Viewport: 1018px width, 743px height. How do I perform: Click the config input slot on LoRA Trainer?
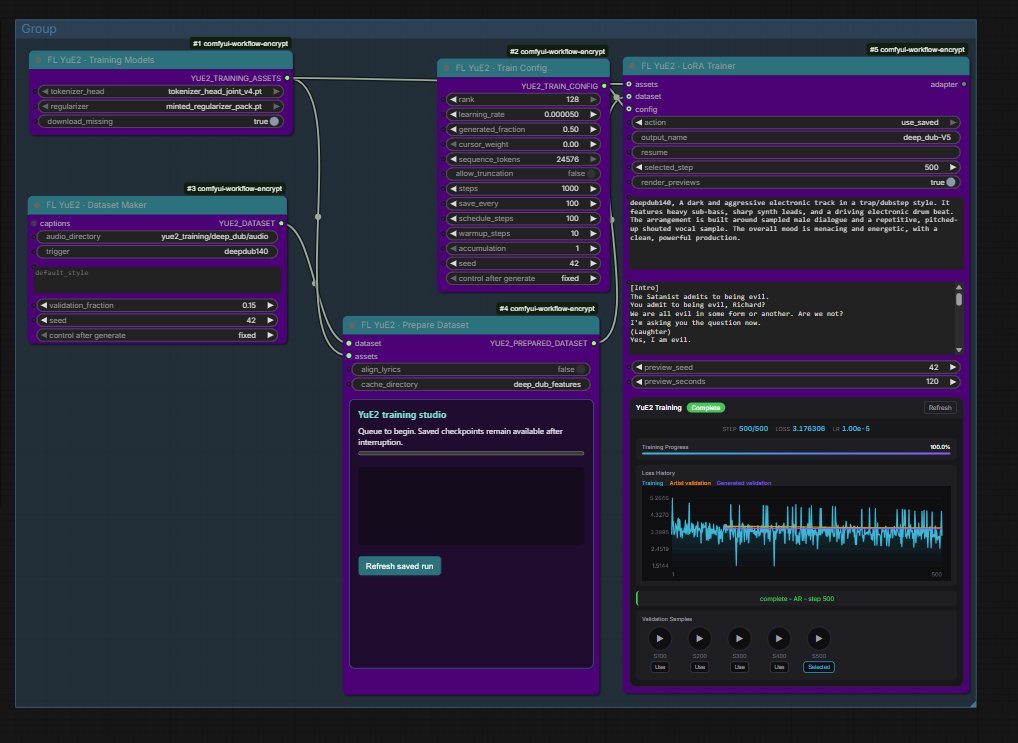628,108
